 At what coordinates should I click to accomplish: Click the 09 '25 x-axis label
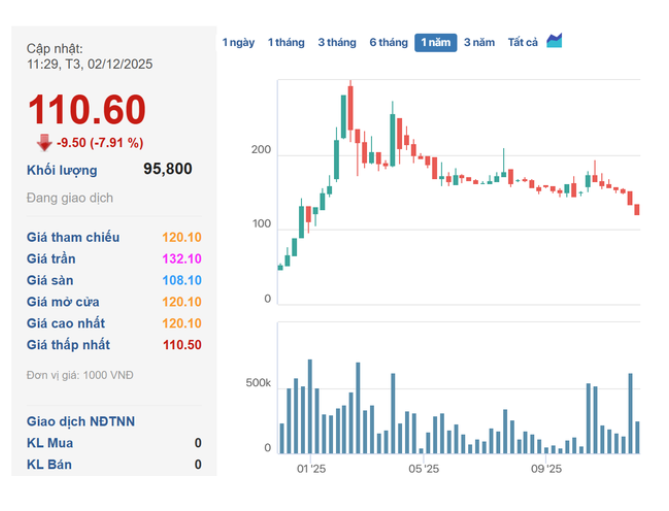click(546, 468)
